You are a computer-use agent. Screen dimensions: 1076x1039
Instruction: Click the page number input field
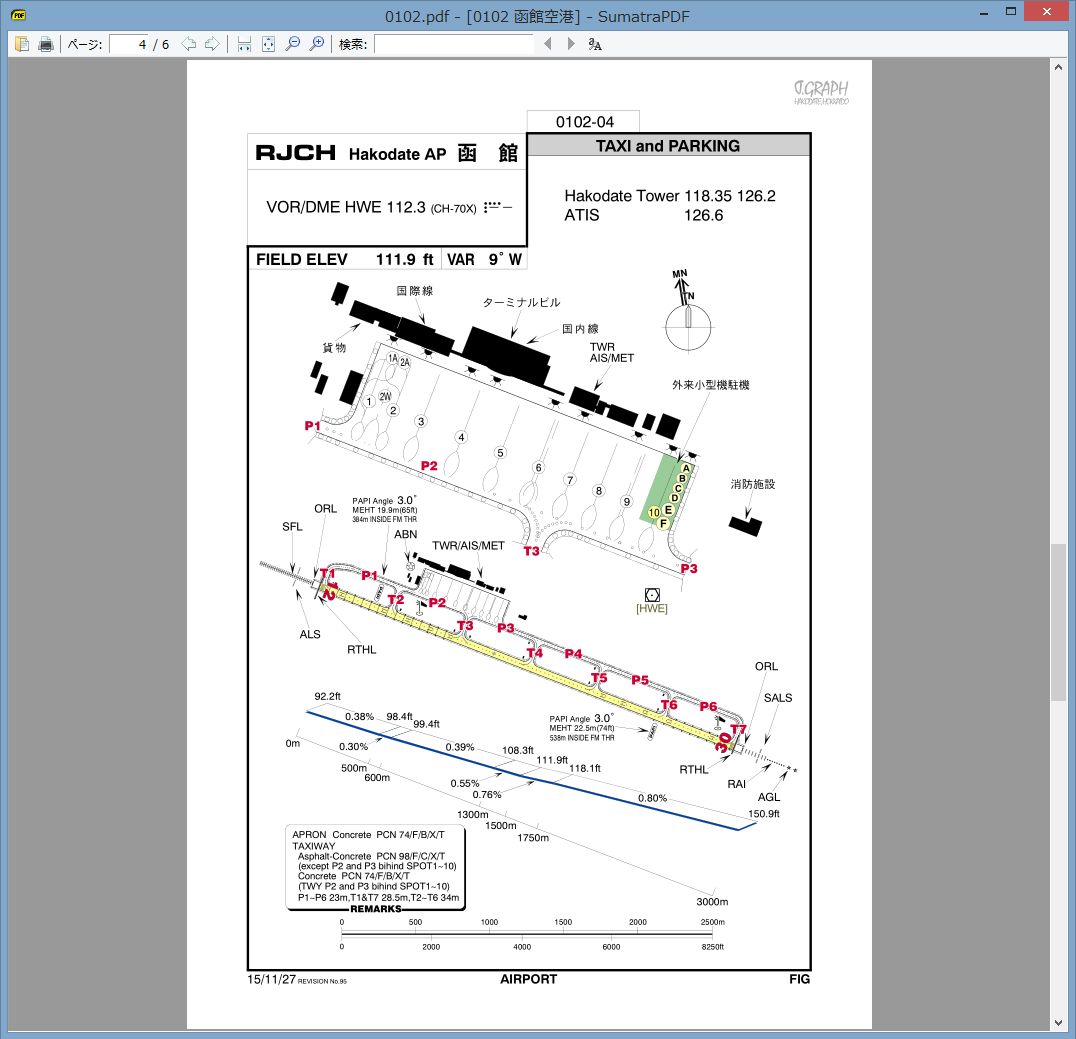click(128, 44)
